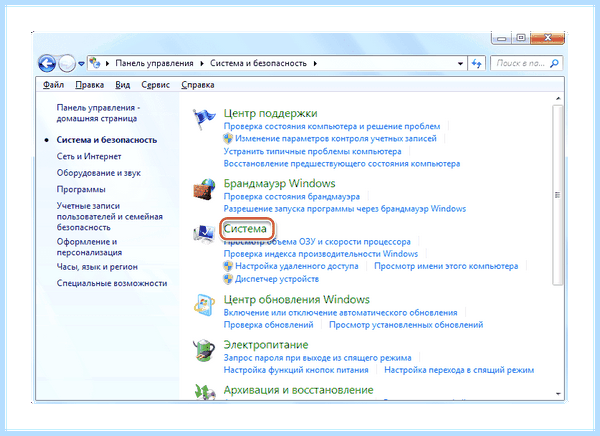Open the Справка menu
This screenshot has height=436, width=600.
[197, 85]
